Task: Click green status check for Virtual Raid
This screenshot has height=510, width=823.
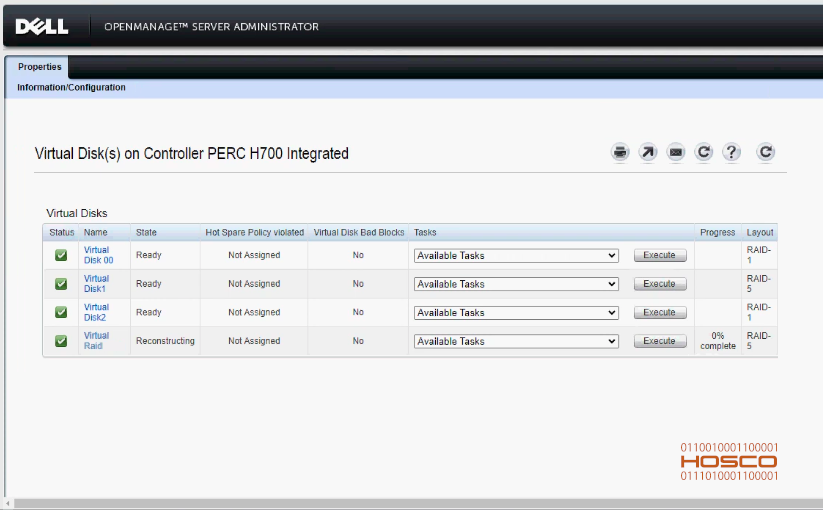Action: click(61, 341)
